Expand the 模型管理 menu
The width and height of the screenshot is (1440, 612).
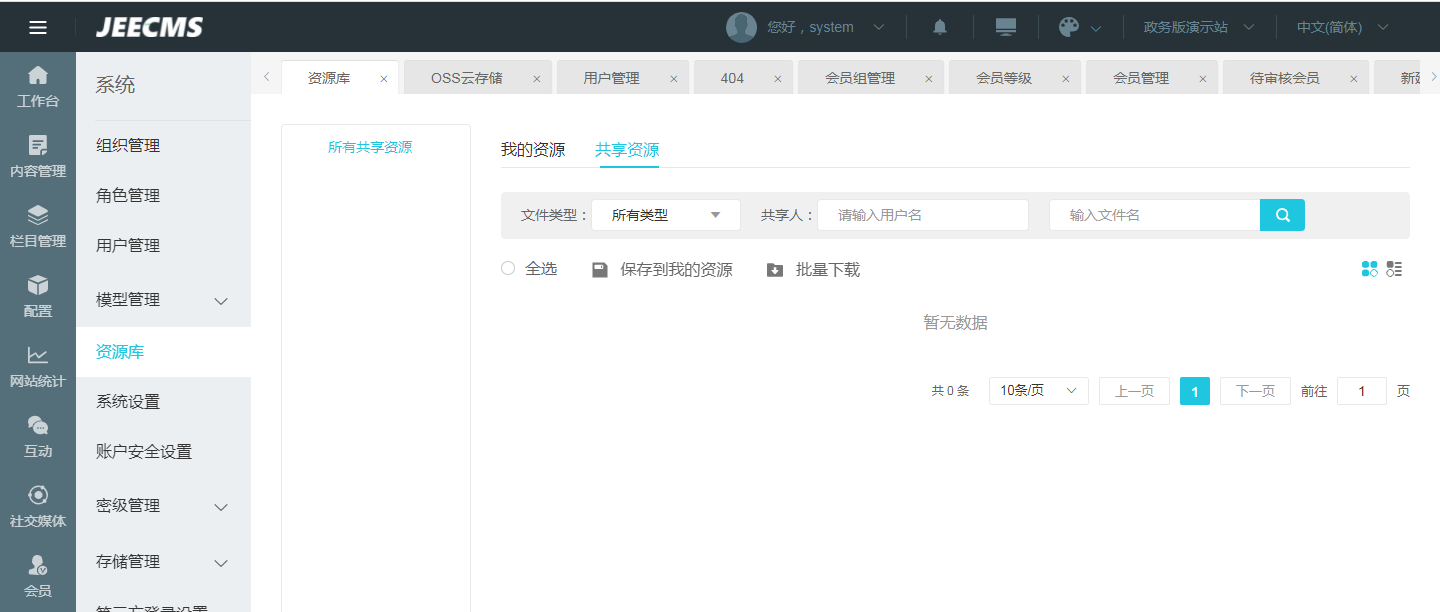tap(163, 300)
